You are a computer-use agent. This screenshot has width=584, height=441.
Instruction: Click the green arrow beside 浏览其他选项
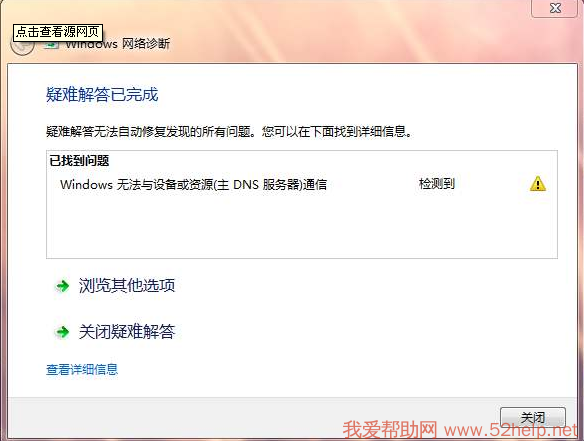coord(63,286)
